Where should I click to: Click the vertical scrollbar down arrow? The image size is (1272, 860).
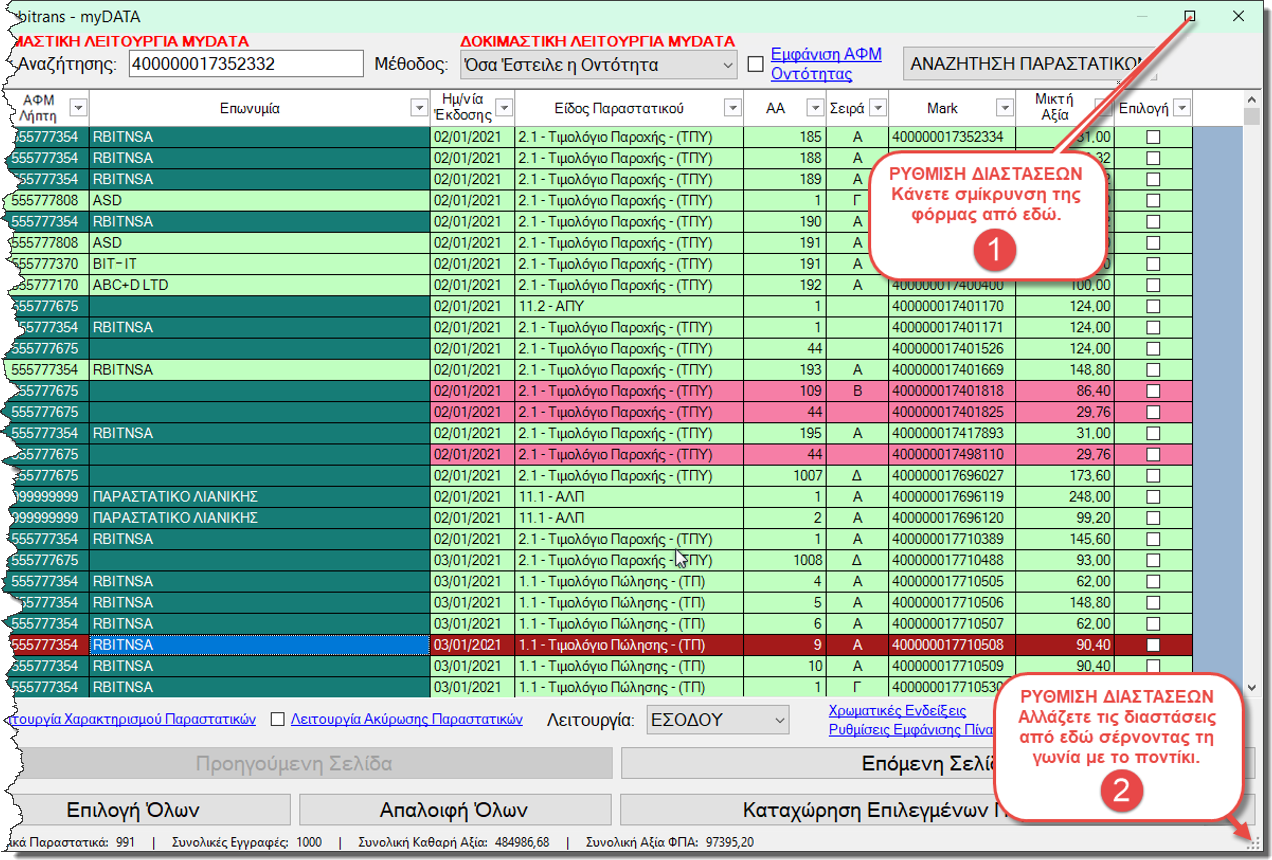(x=1251, y=688)
